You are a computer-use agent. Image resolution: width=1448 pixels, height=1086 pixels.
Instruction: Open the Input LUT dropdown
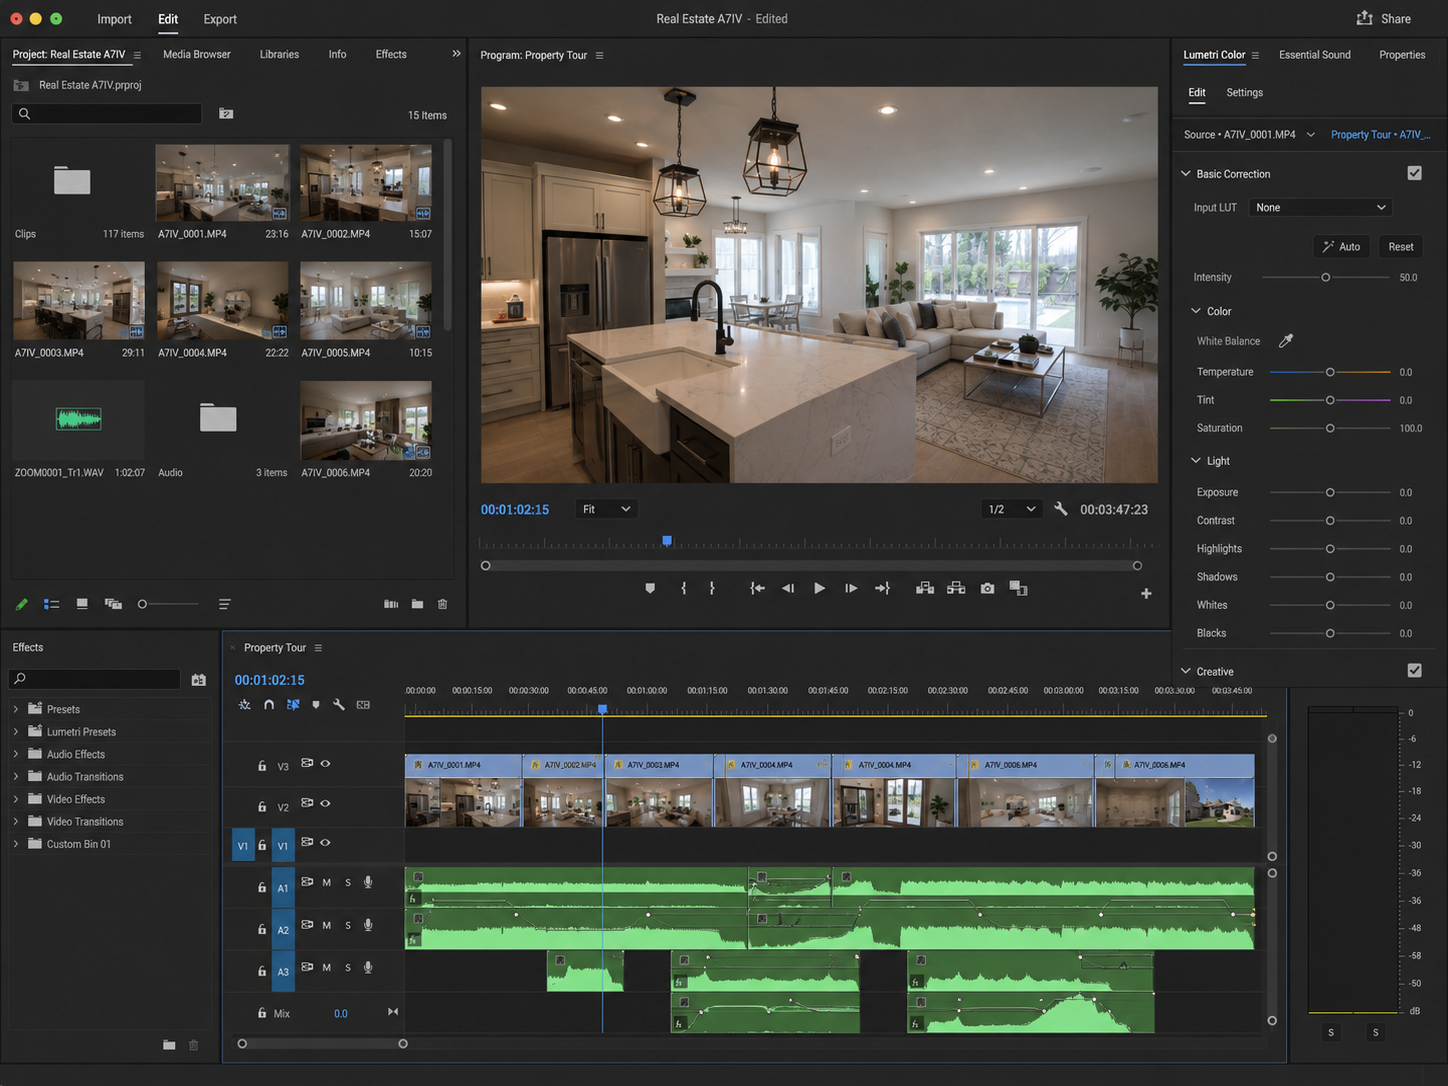[x=1320, y=207]
